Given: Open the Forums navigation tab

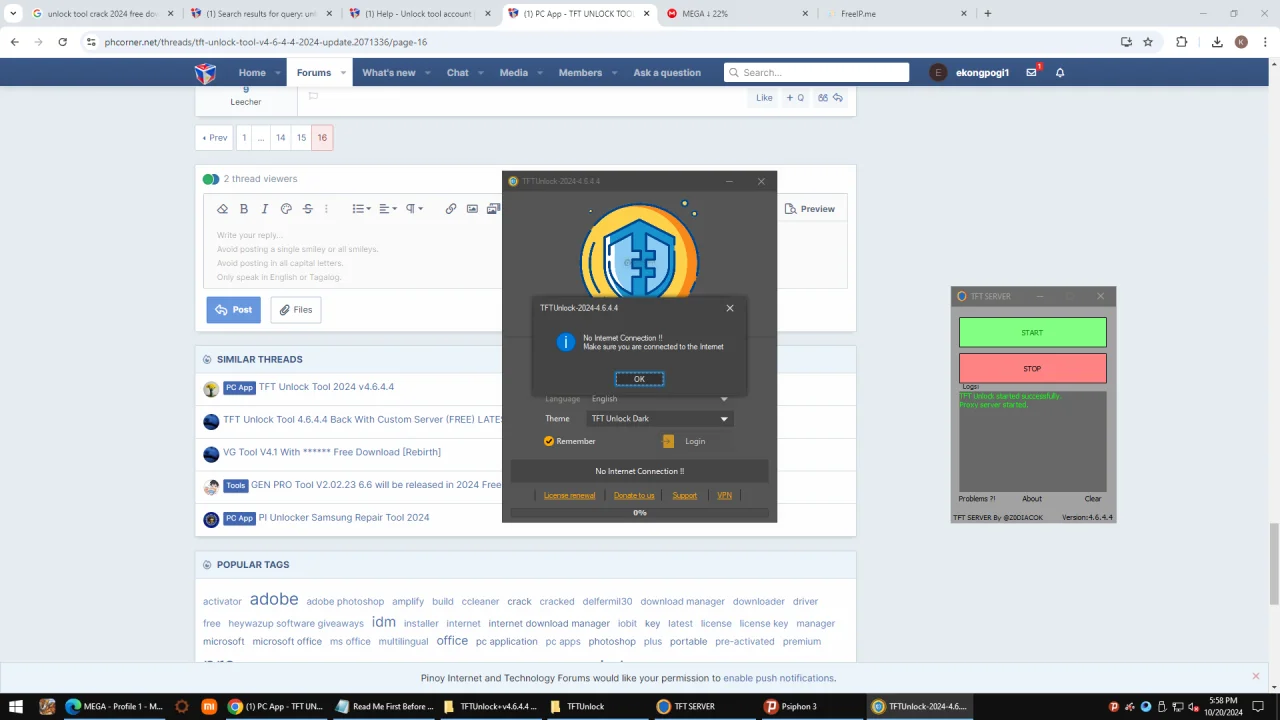Looking at the screenshot, I should [314, 72].
